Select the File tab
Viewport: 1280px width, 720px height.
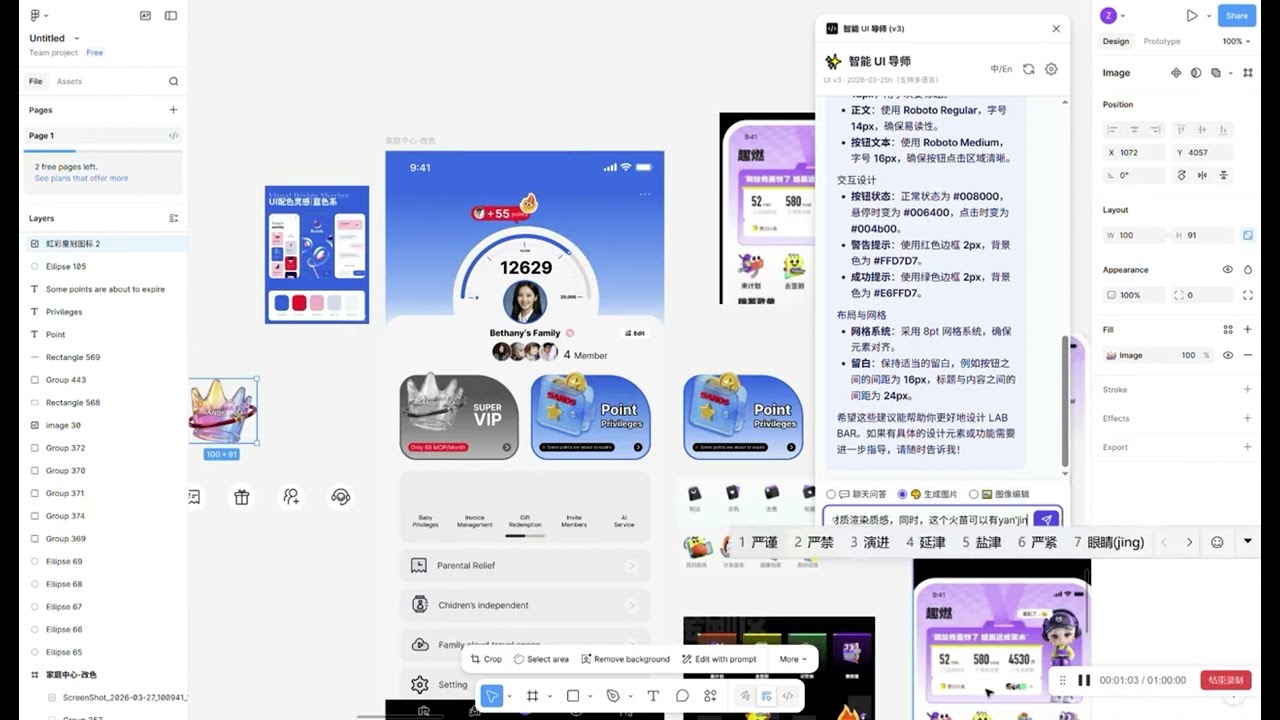36,81
